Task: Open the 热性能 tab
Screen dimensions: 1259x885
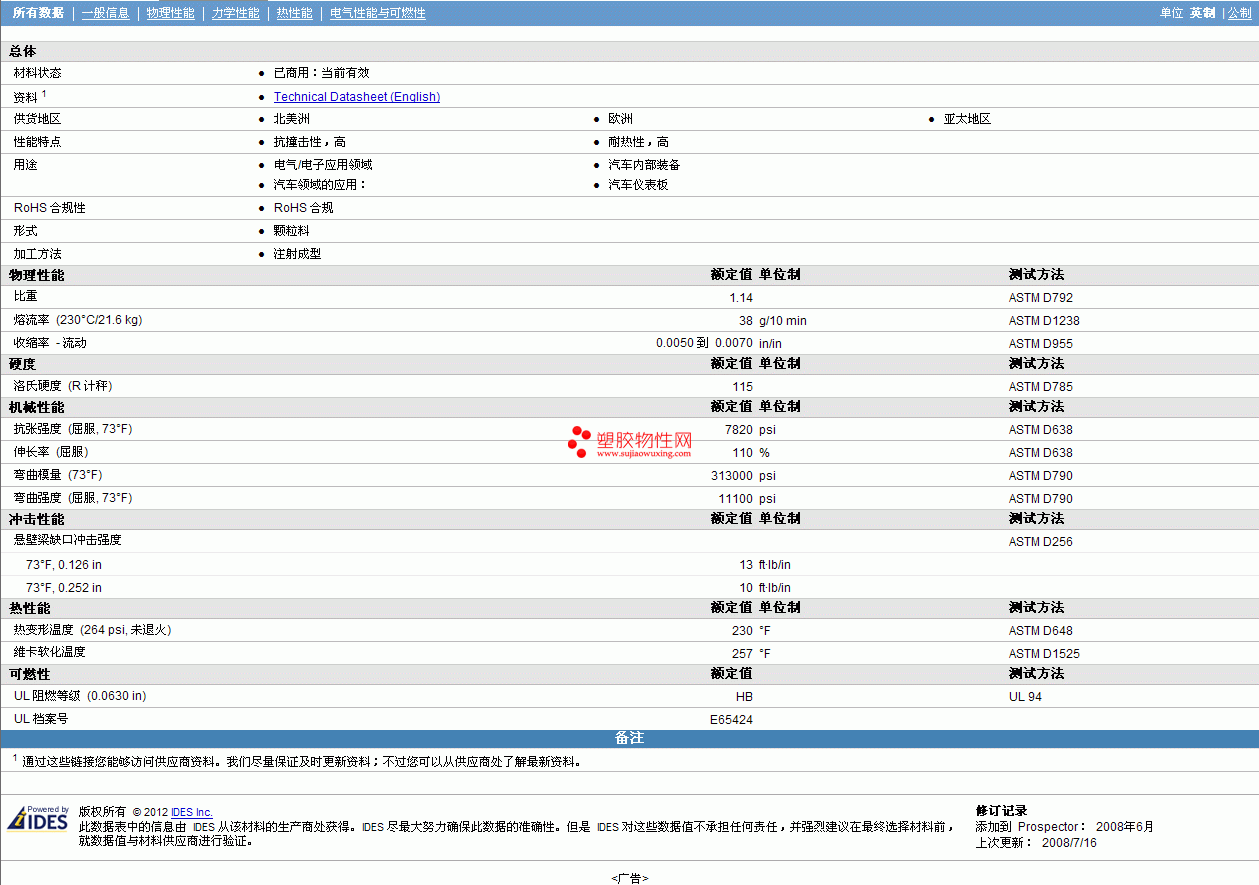Action: [x=294, y=13]
